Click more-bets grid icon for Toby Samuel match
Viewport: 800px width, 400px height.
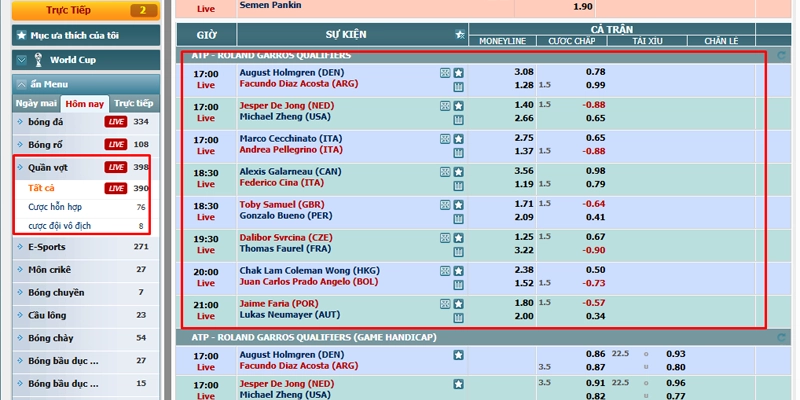tap(445, 205)
